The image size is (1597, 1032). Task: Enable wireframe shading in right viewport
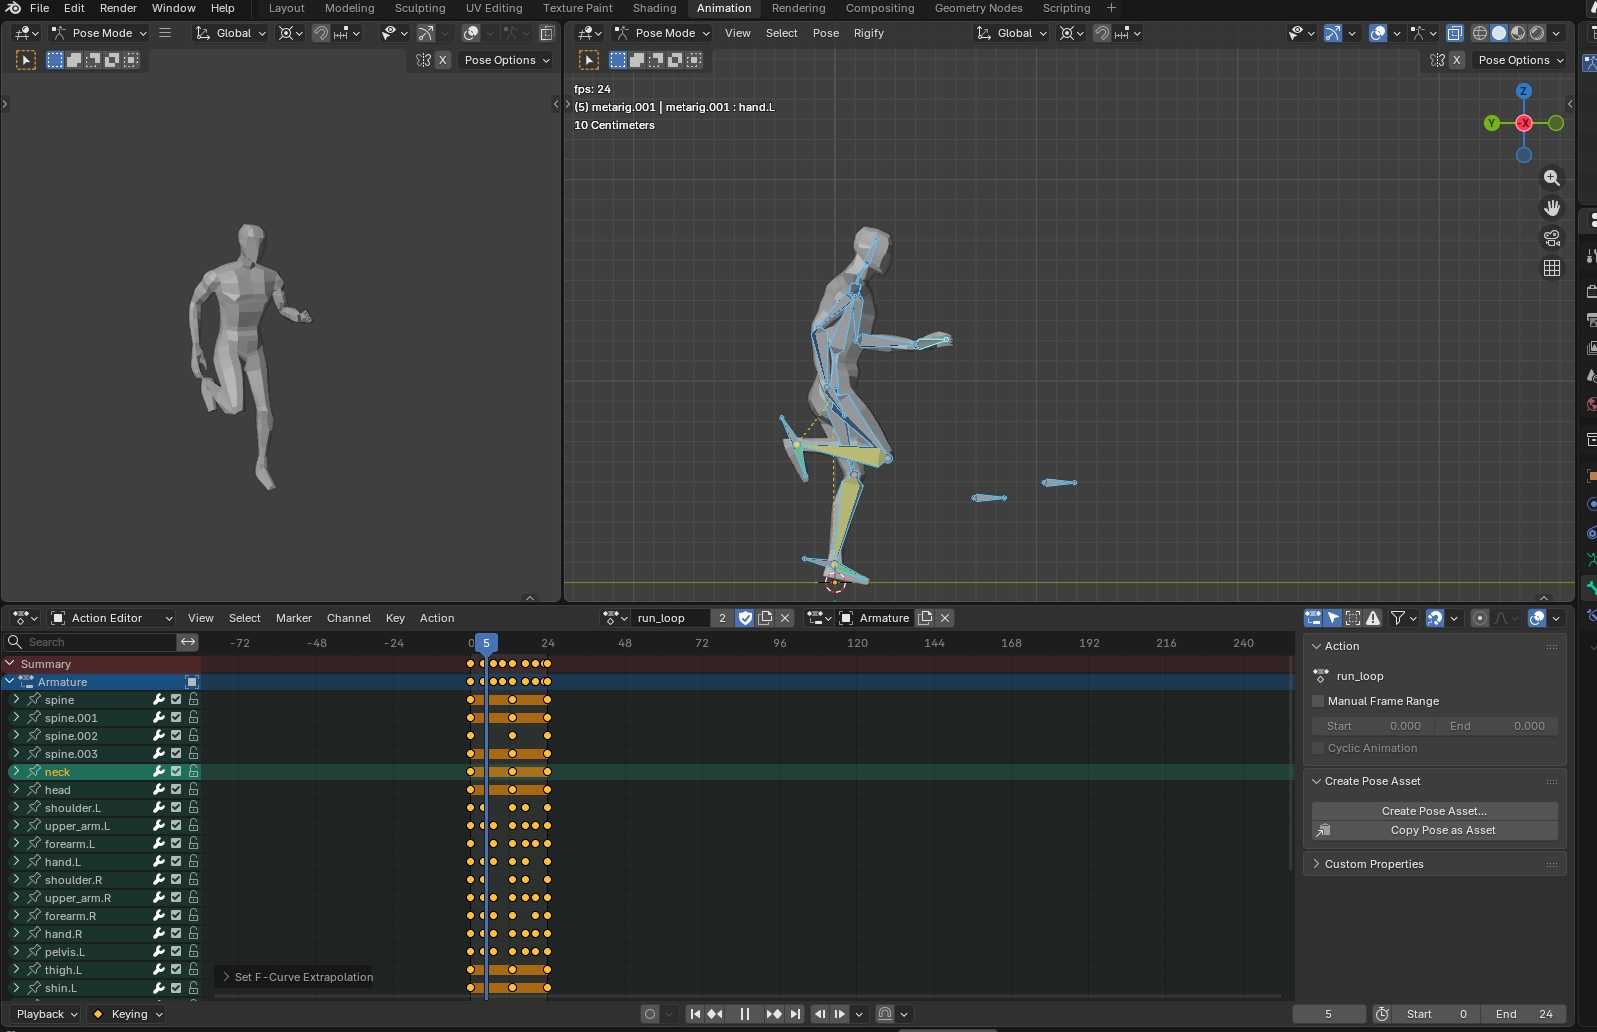[x=1480, y=33]
